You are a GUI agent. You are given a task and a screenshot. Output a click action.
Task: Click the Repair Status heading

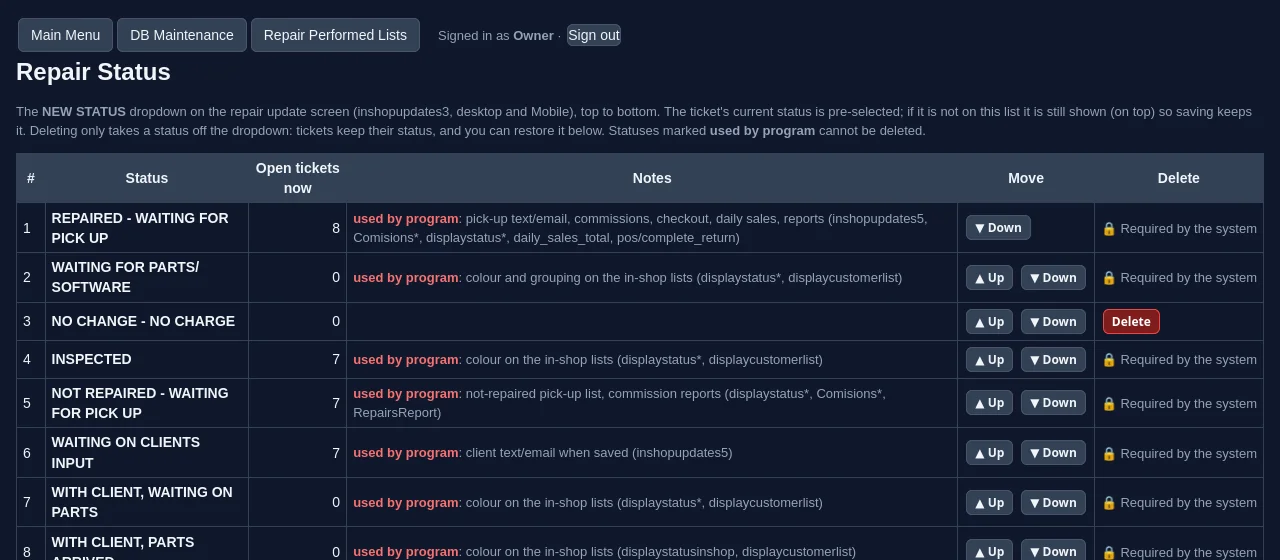tap(93, 72)
